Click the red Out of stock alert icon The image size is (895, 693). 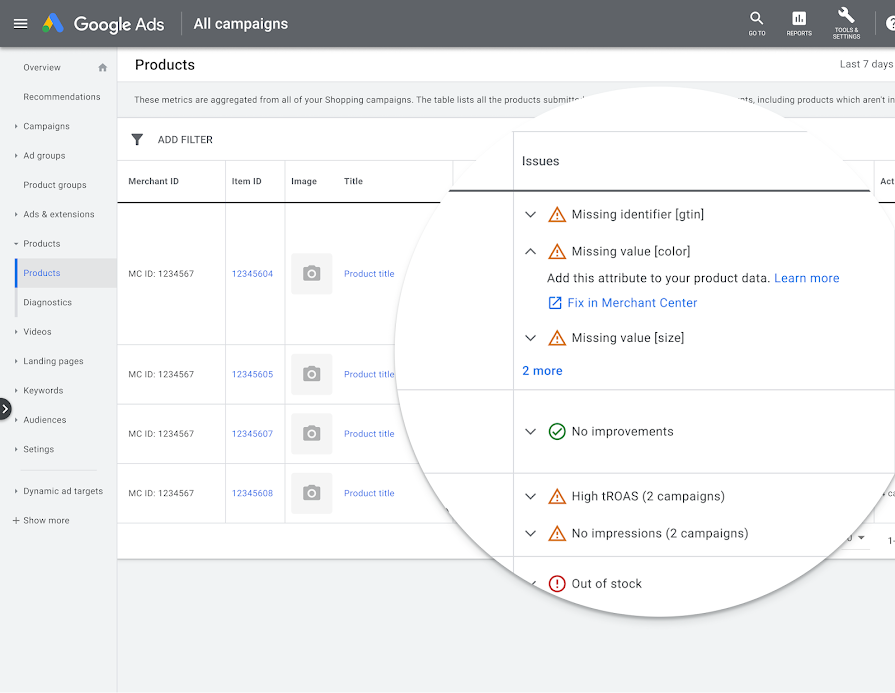point(557,583)
